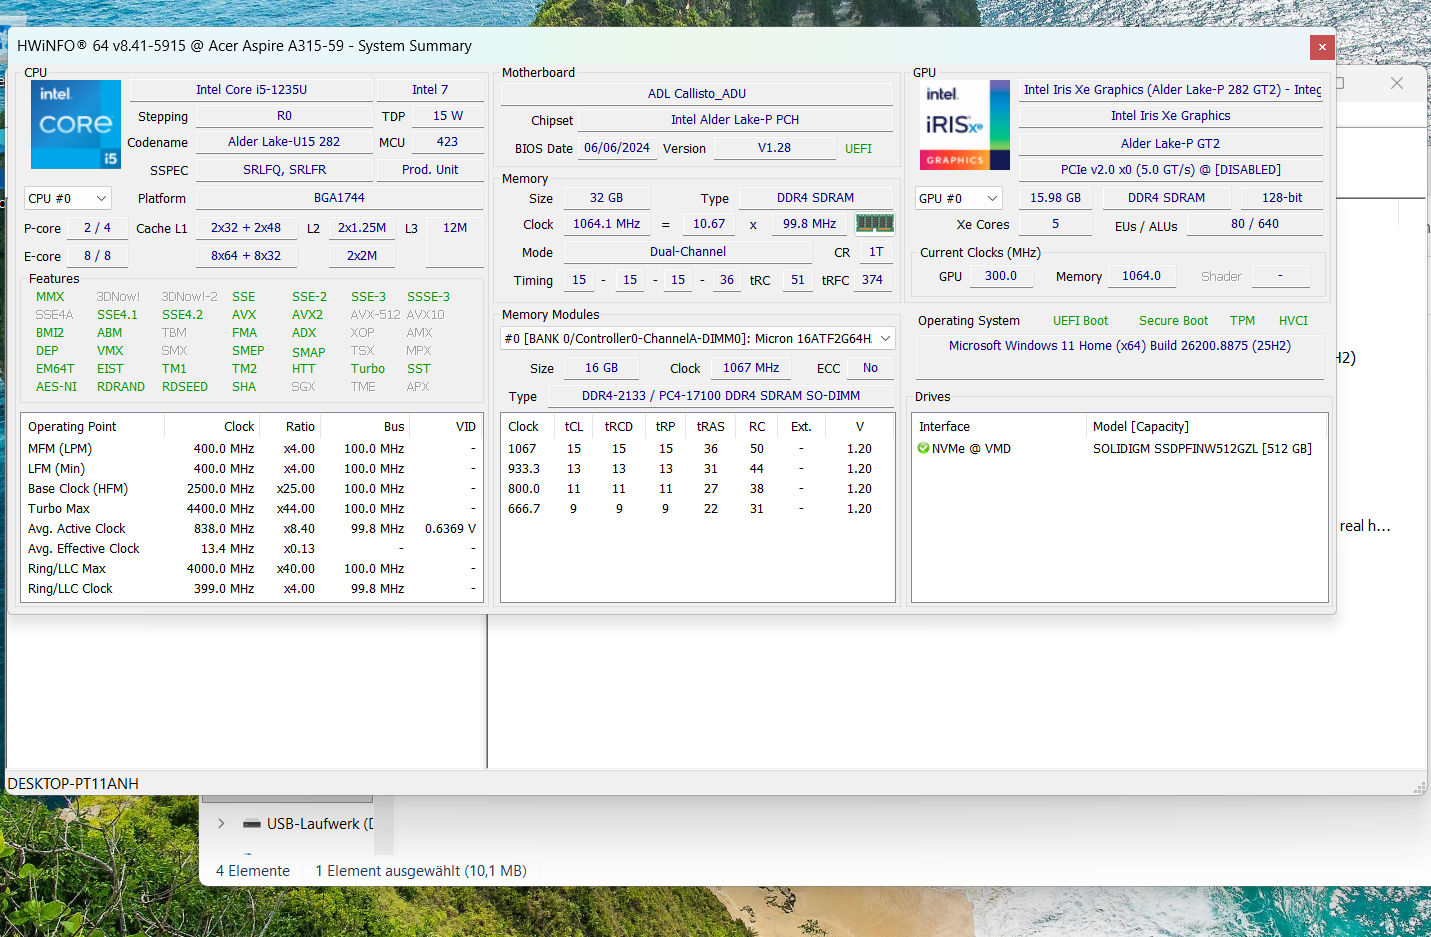Click the RDSEED feature flag

coord(185,387)
